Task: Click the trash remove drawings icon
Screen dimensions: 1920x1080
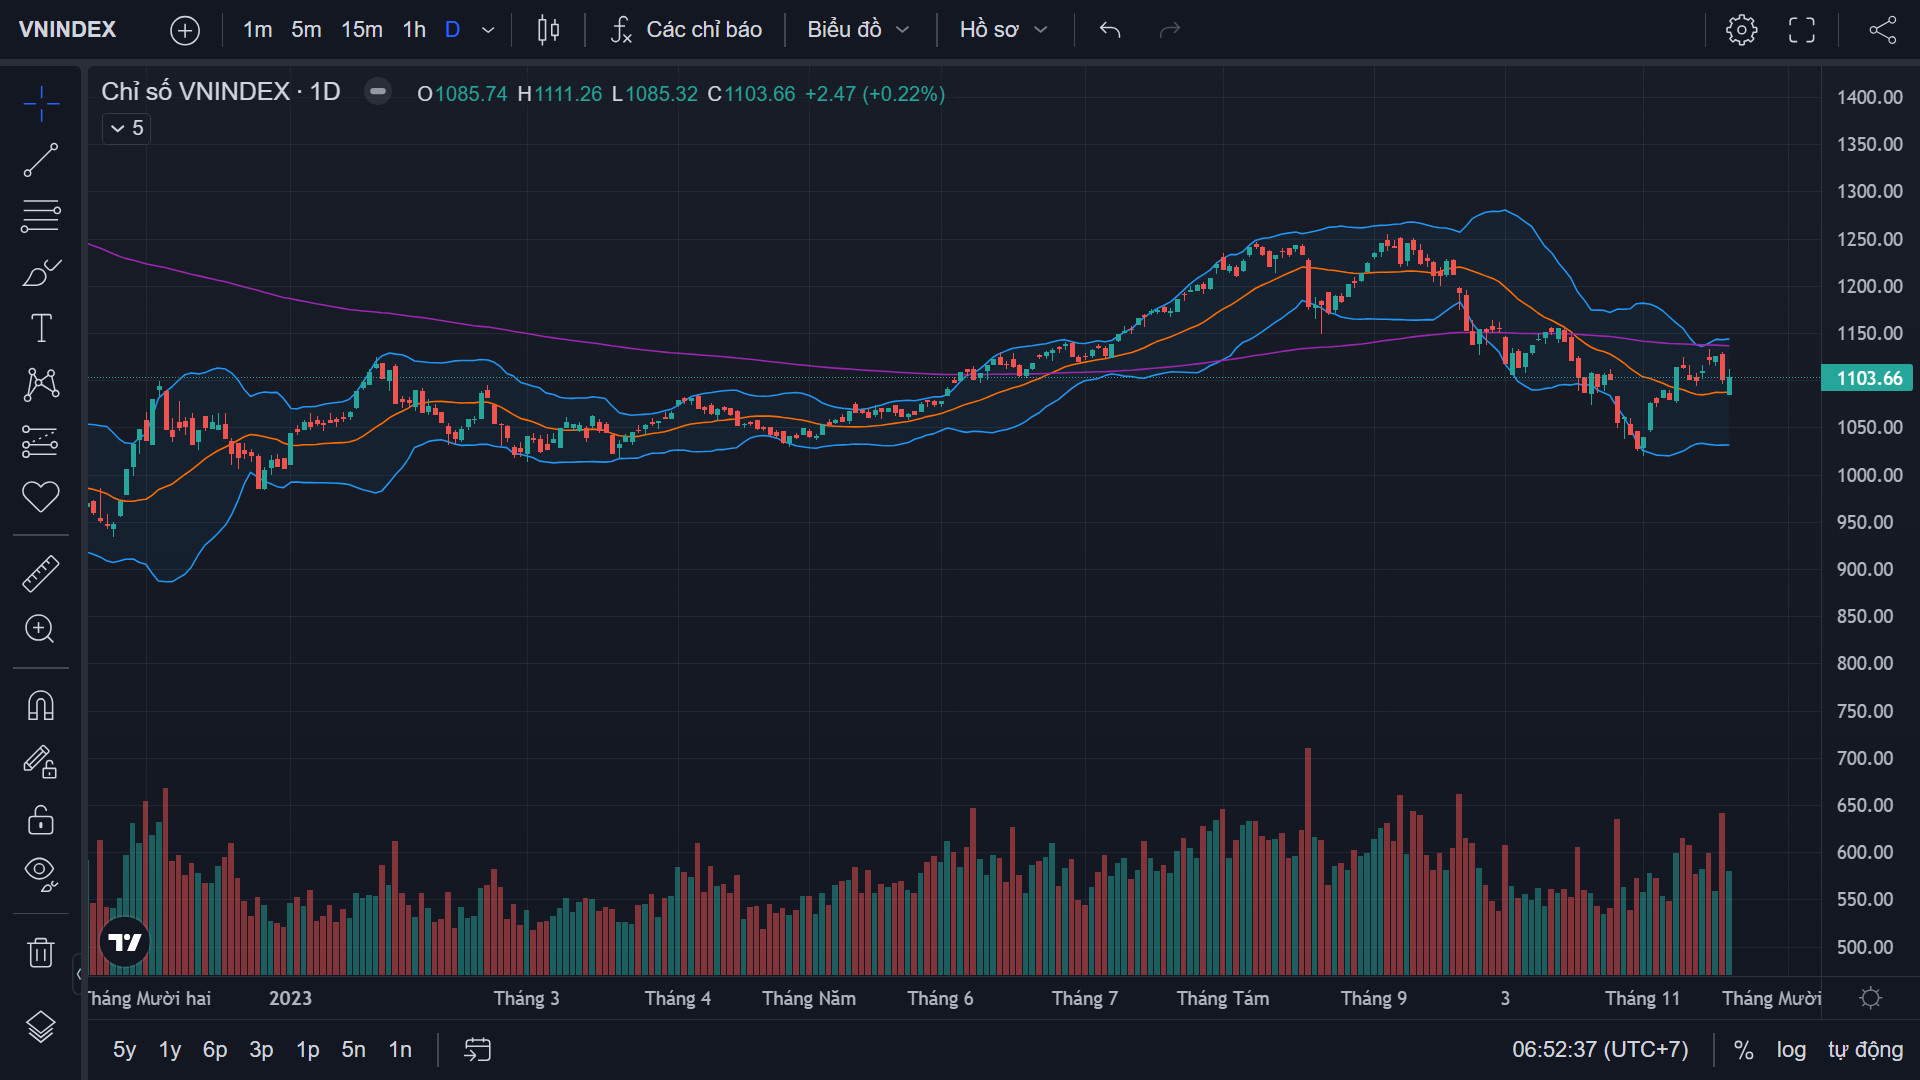Action: click(41, 952)
